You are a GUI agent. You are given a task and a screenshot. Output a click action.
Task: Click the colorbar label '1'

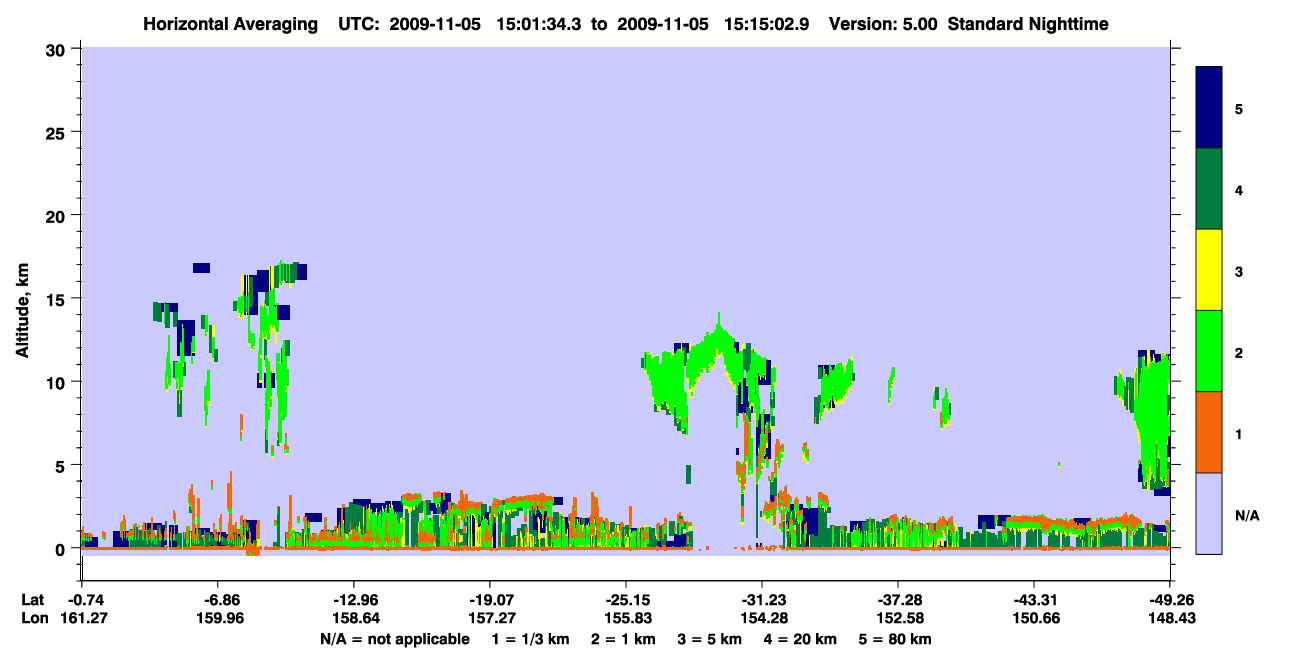tap(1238, 433)
